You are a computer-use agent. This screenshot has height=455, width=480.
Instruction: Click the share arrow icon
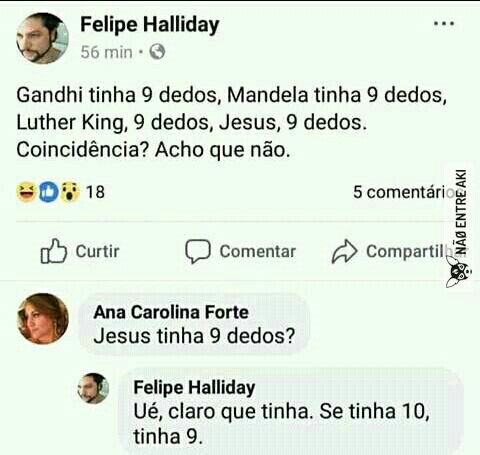(x=344, y=251)
